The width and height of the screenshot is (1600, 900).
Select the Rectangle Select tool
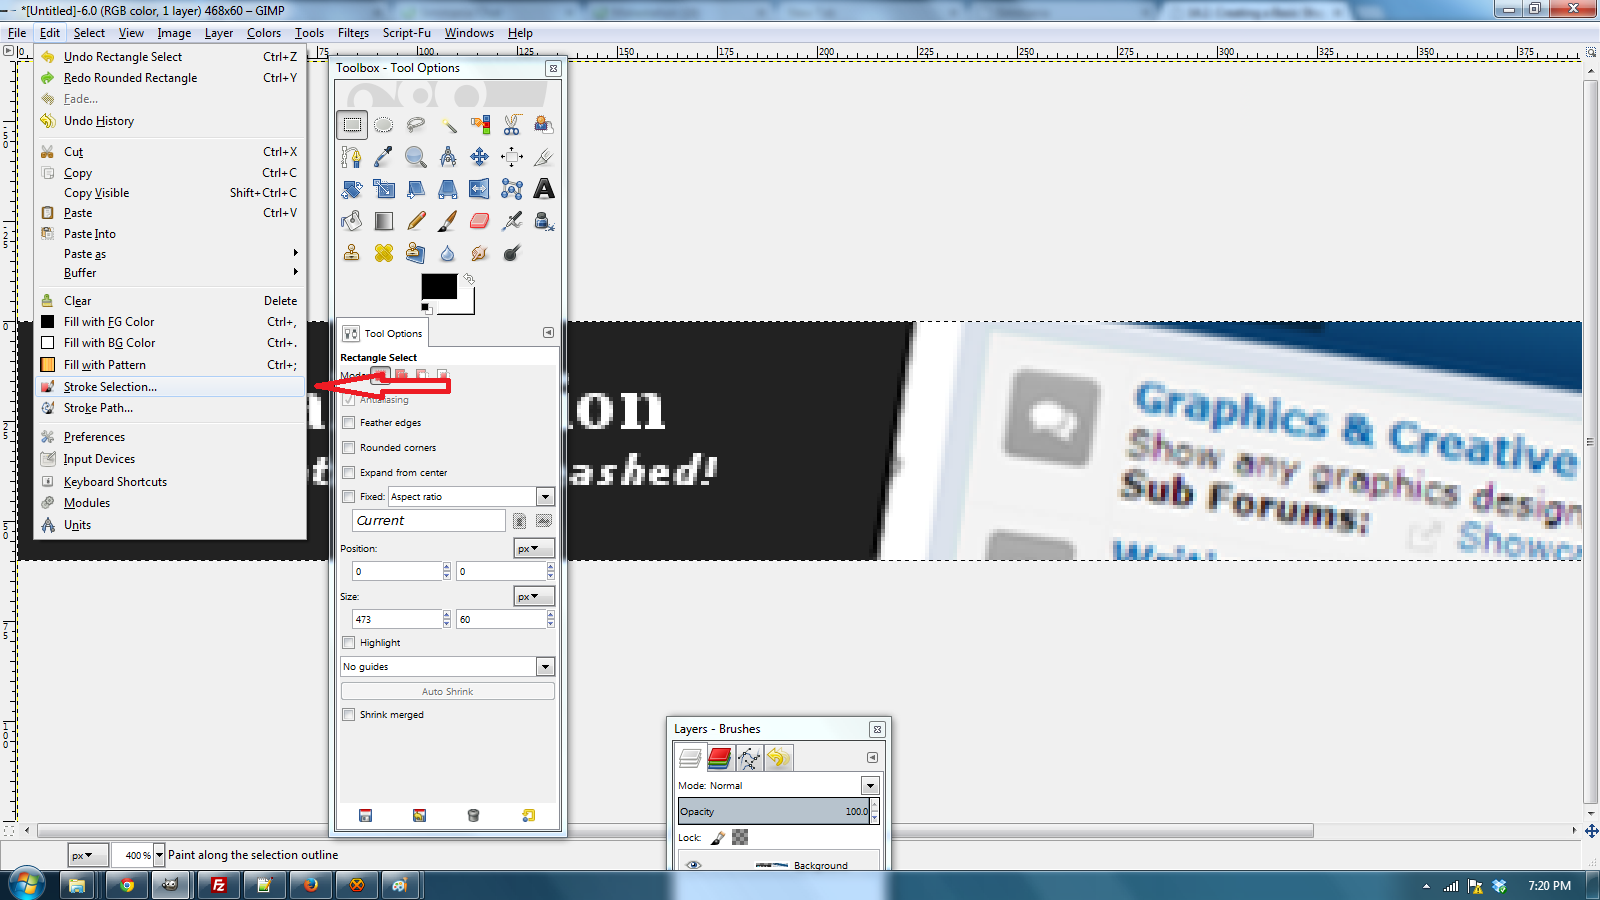pos(352,125)
